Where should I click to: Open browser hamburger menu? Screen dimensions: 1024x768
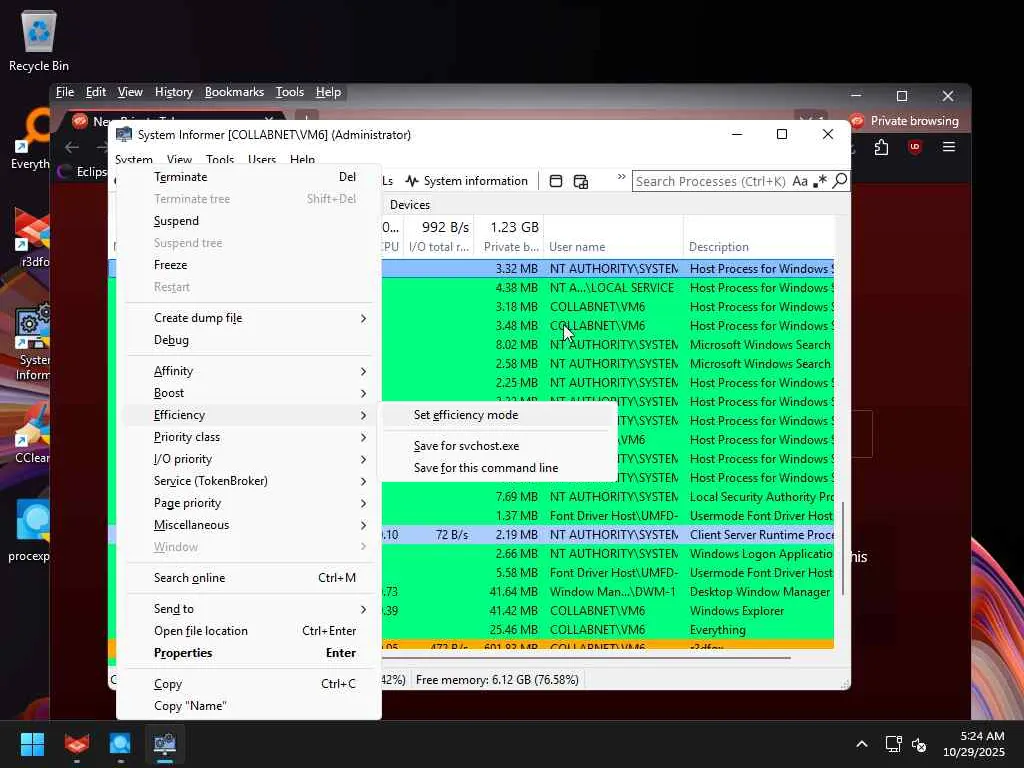pos(949,147)
